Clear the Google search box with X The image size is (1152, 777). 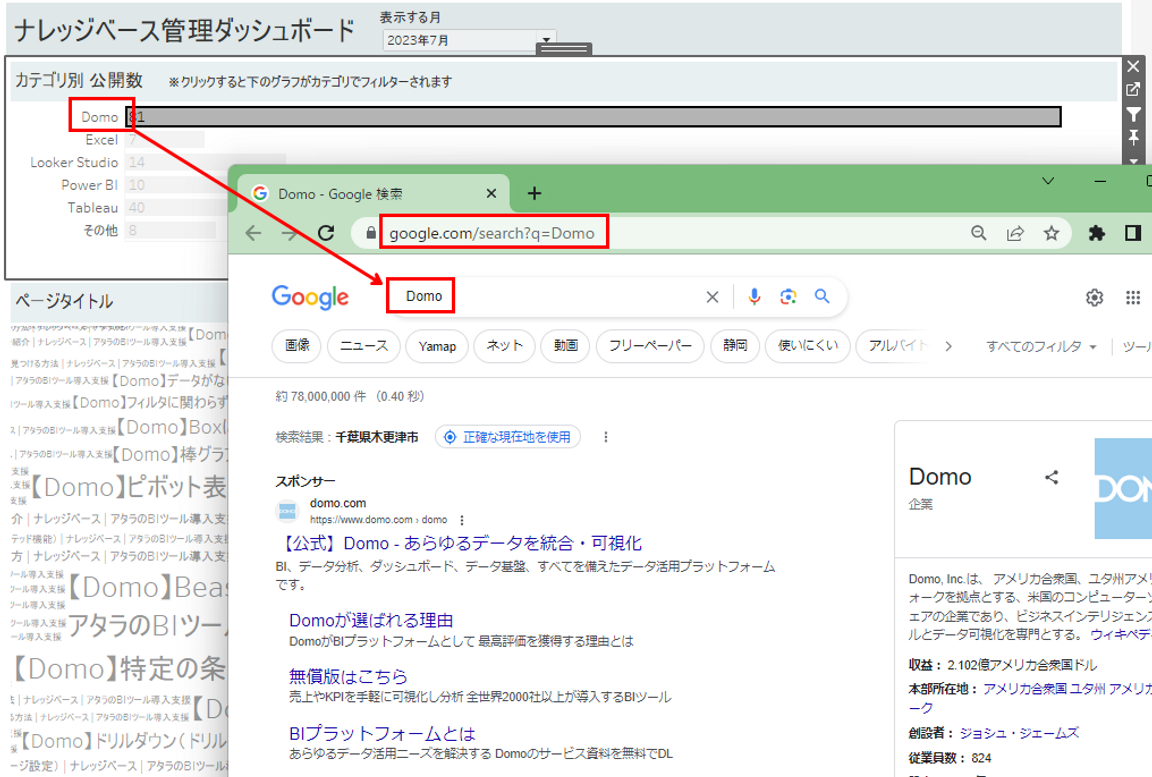712,297
